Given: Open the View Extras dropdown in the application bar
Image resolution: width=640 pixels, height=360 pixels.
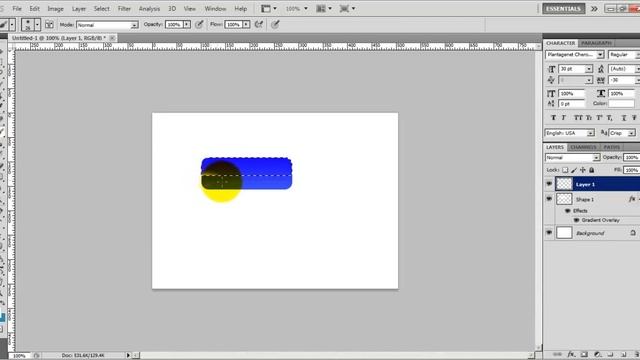Looking at the screenshot, I should pos(269,9).
